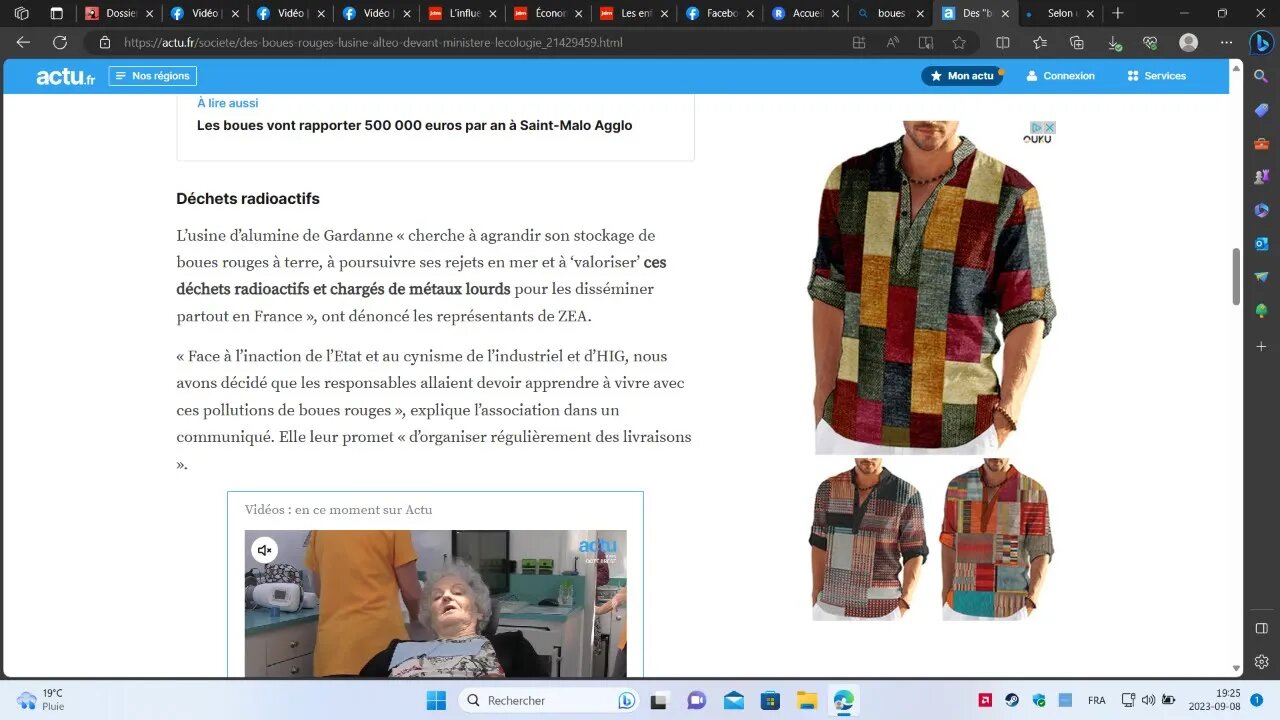Image resolution: width=1280 pixels, height=720 pixels.
Task: Open Microsoft Store from the taskbar
Action: tap(769, 700)
